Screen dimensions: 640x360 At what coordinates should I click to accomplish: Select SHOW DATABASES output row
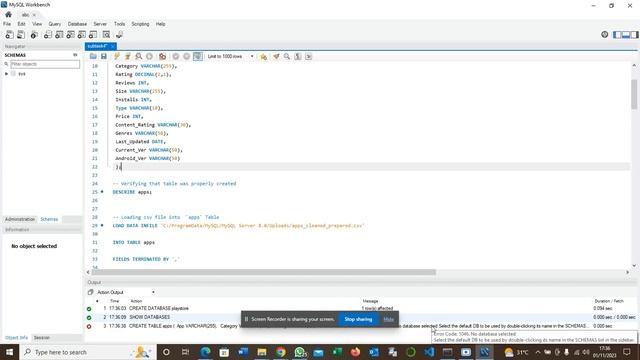pos(361,317)
